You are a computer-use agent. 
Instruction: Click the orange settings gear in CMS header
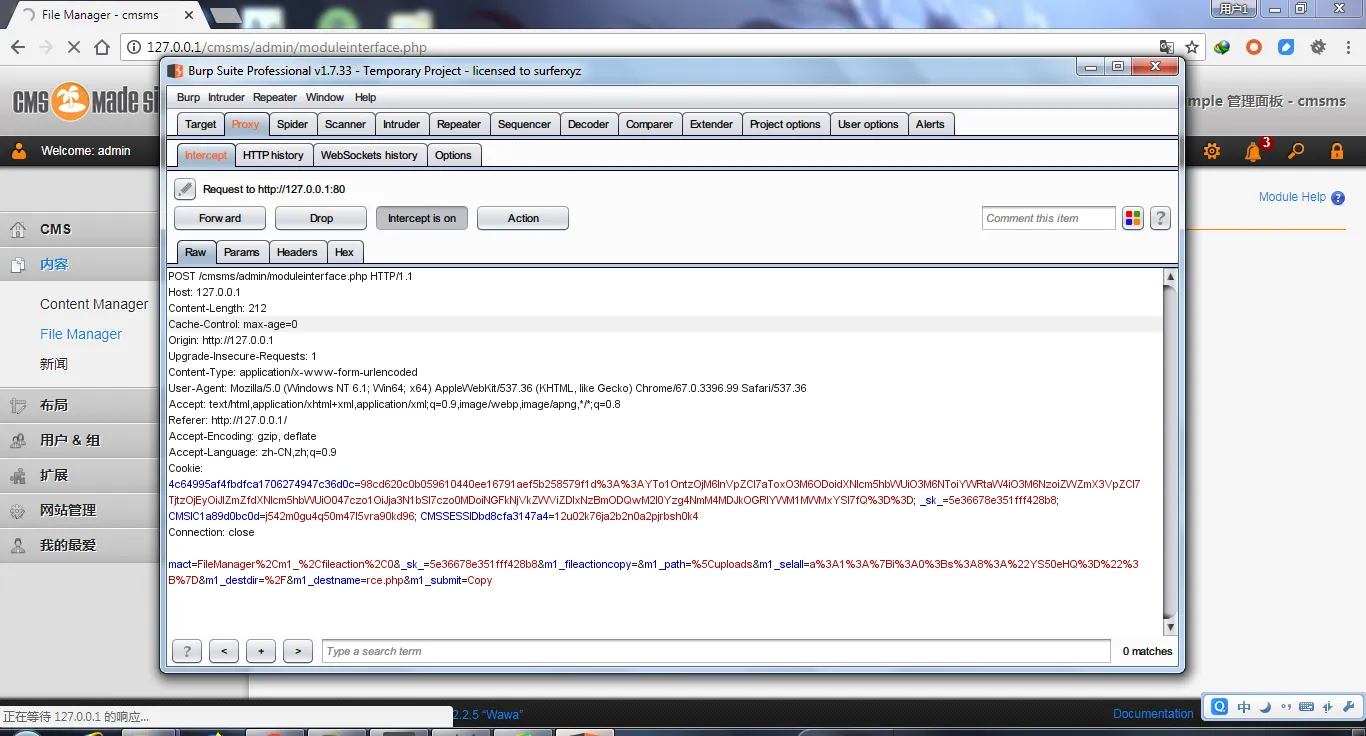tap(1212, 152)
